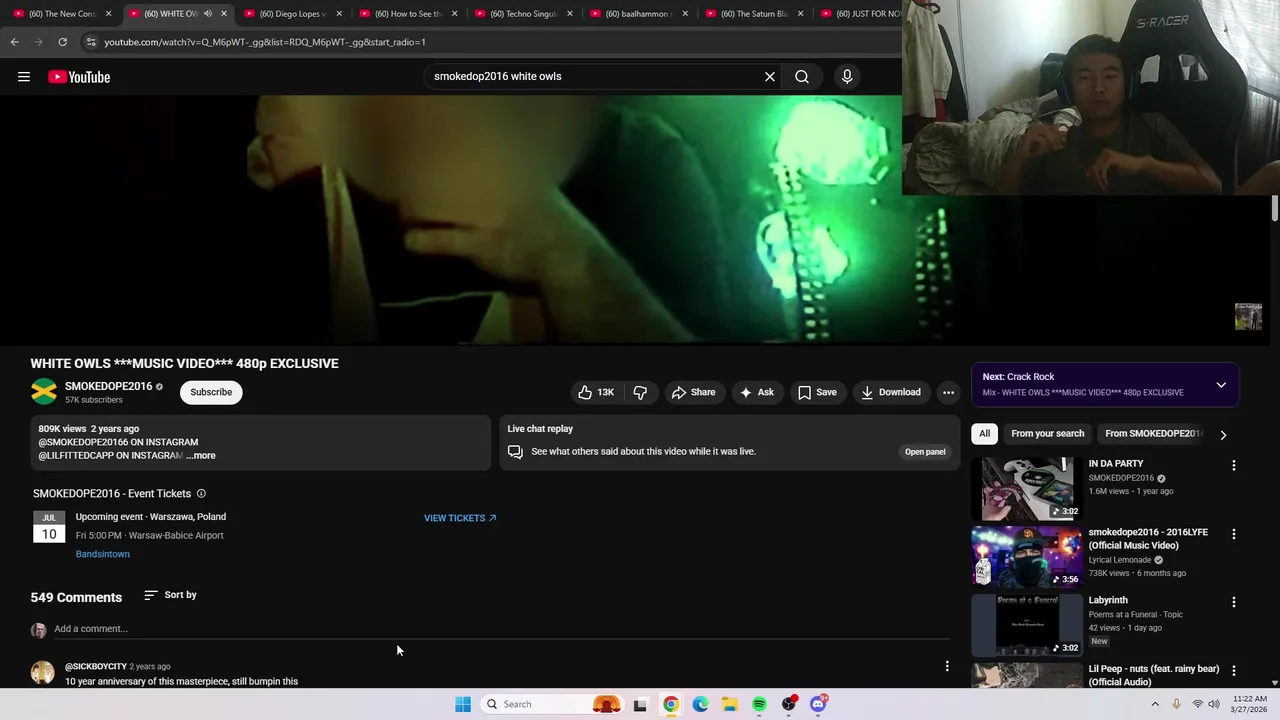Reload the page
1280x720 pixels.
(62, 42)
